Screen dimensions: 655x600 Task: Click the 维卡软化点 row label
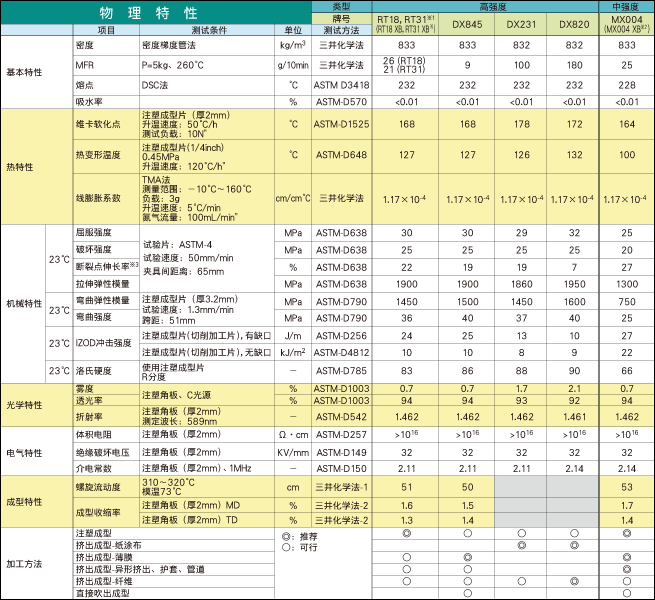coord(98,124)
